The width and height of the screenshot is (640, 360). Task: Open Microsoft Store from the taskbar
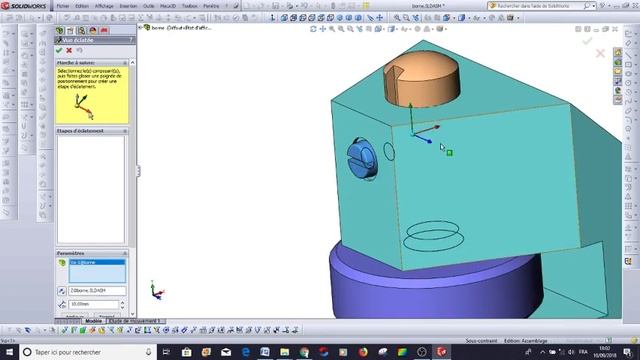tap(187, 352)
